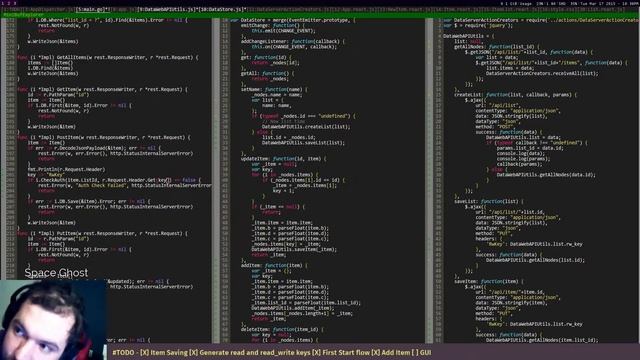Click the 'addItem: function(item)' line
Image resolution: width=640 pixels, height=360 pixels.
(274, 265)
